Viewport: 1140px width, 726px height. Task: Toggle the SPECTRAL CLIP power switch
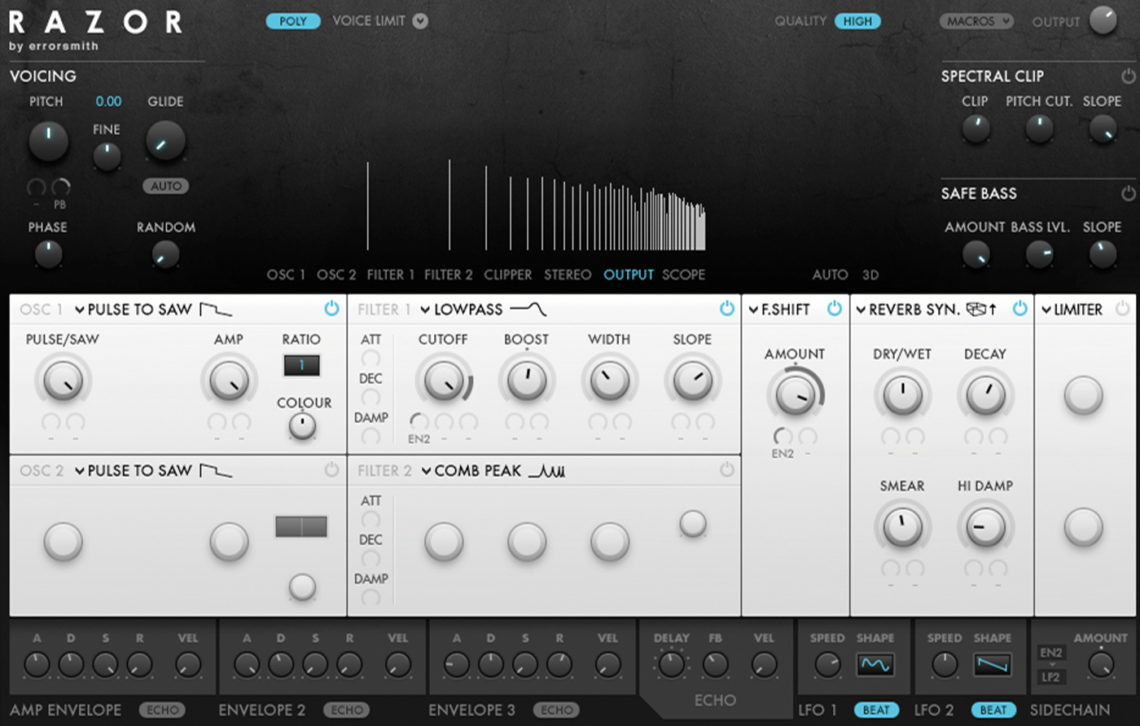(1128, 74)
